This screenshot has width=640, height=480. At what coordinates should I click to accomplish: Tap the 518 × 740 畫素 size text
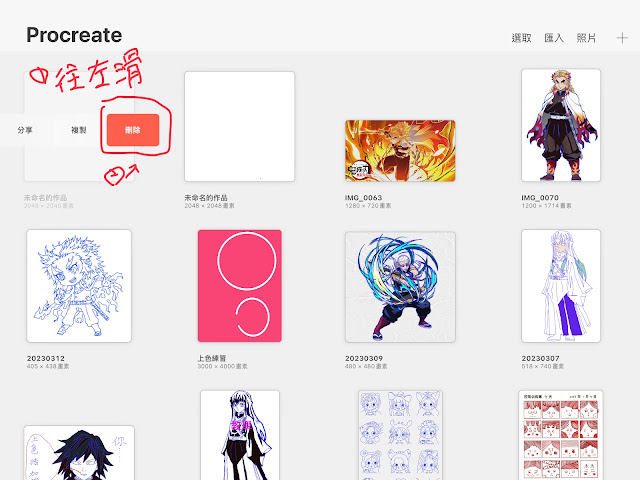(x=542, y=367)
